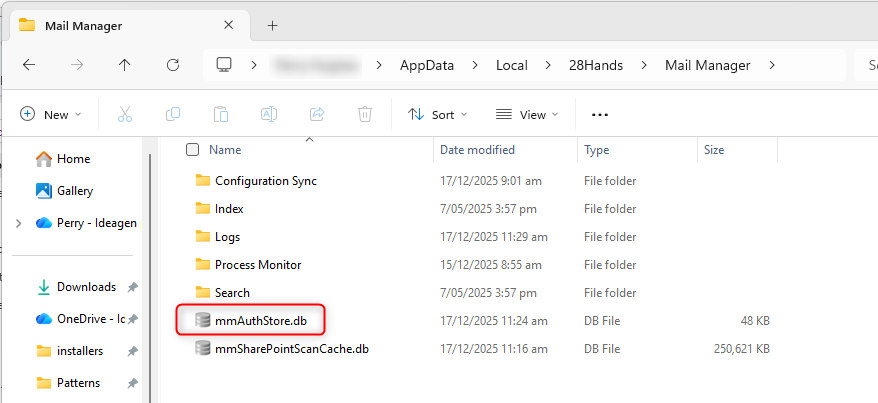
Task: Click the Cut scissors icon
Action: 125,114
